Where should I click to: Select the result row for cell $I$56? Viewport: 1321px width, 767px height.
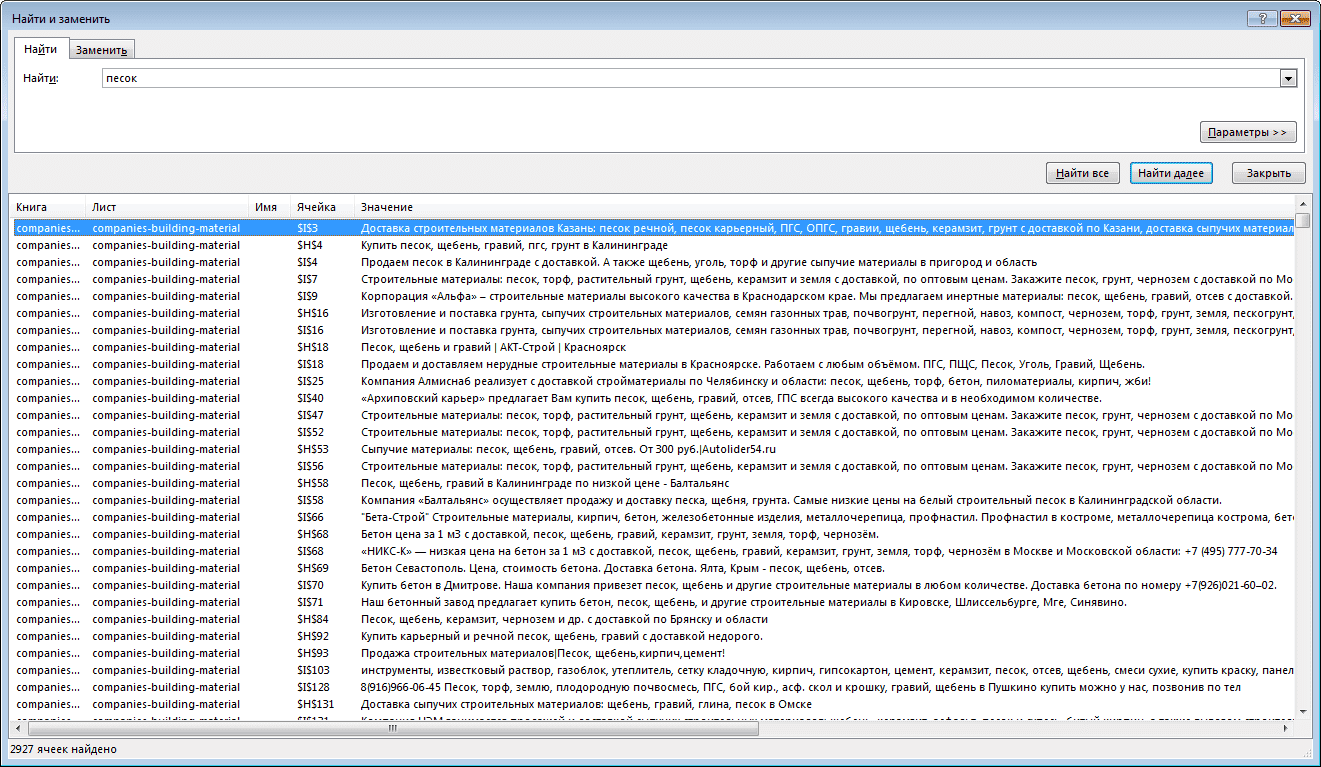[652, 466]
